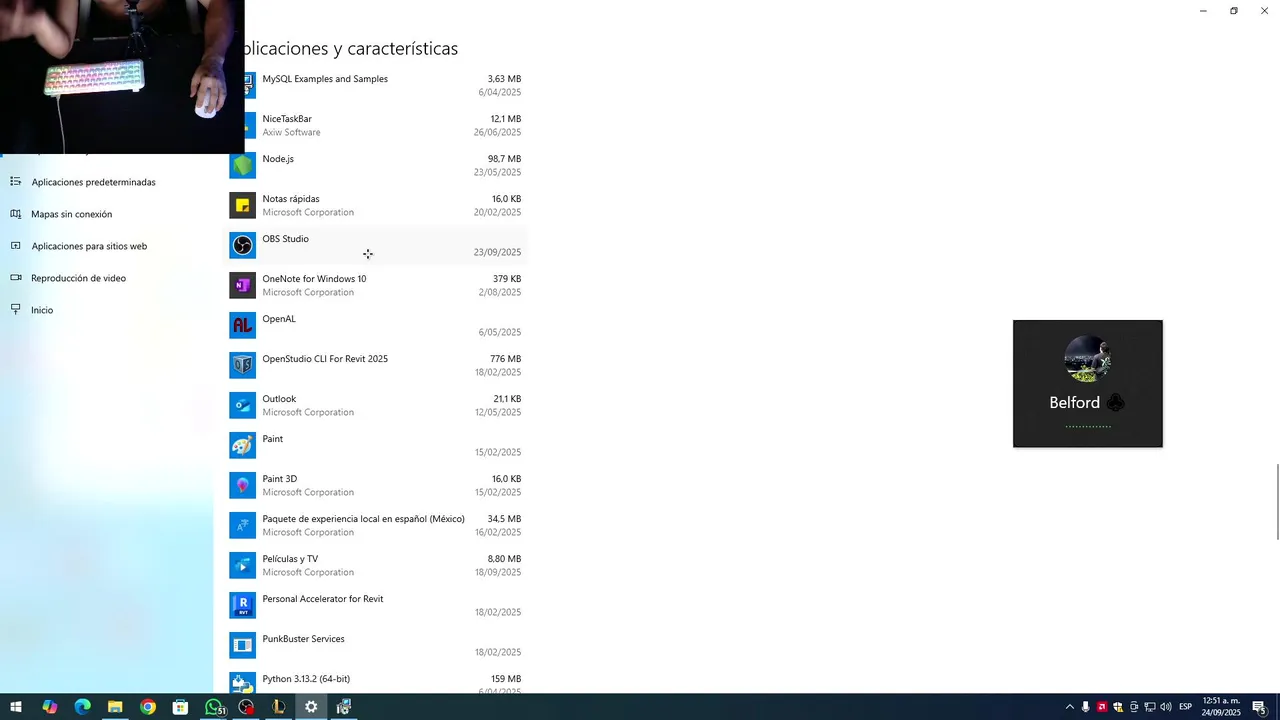The height and width of the screenshot is (720, 1280).
Task: Click the 34,5 MB size value
Action: tap(504, 519)
